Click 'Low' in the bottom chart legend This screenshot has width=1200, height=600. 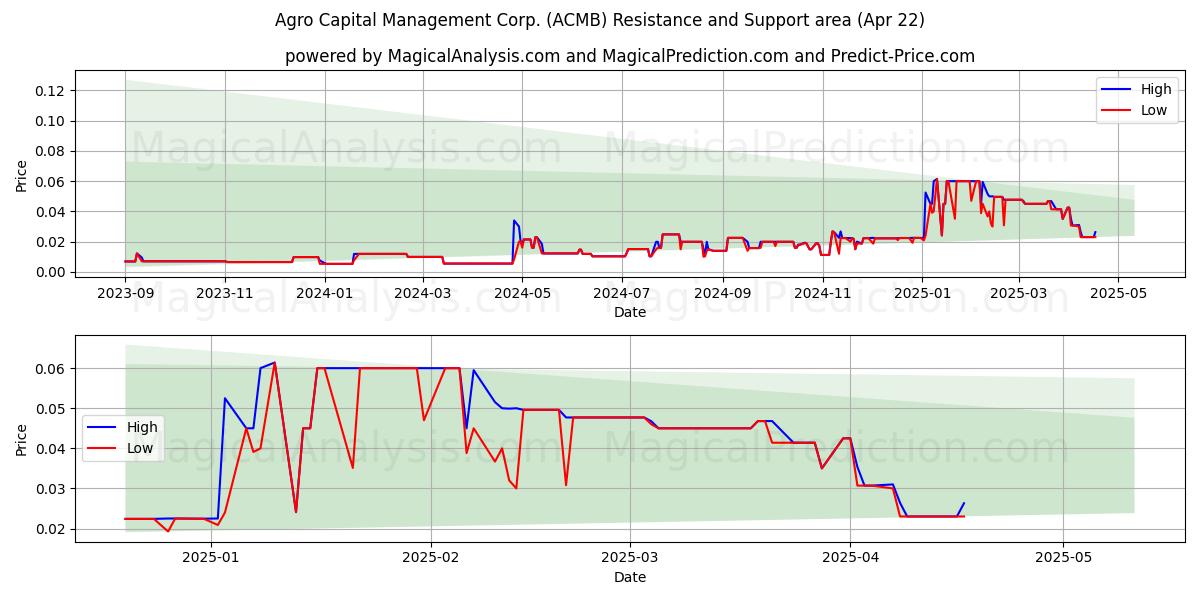tap(140, 448)
